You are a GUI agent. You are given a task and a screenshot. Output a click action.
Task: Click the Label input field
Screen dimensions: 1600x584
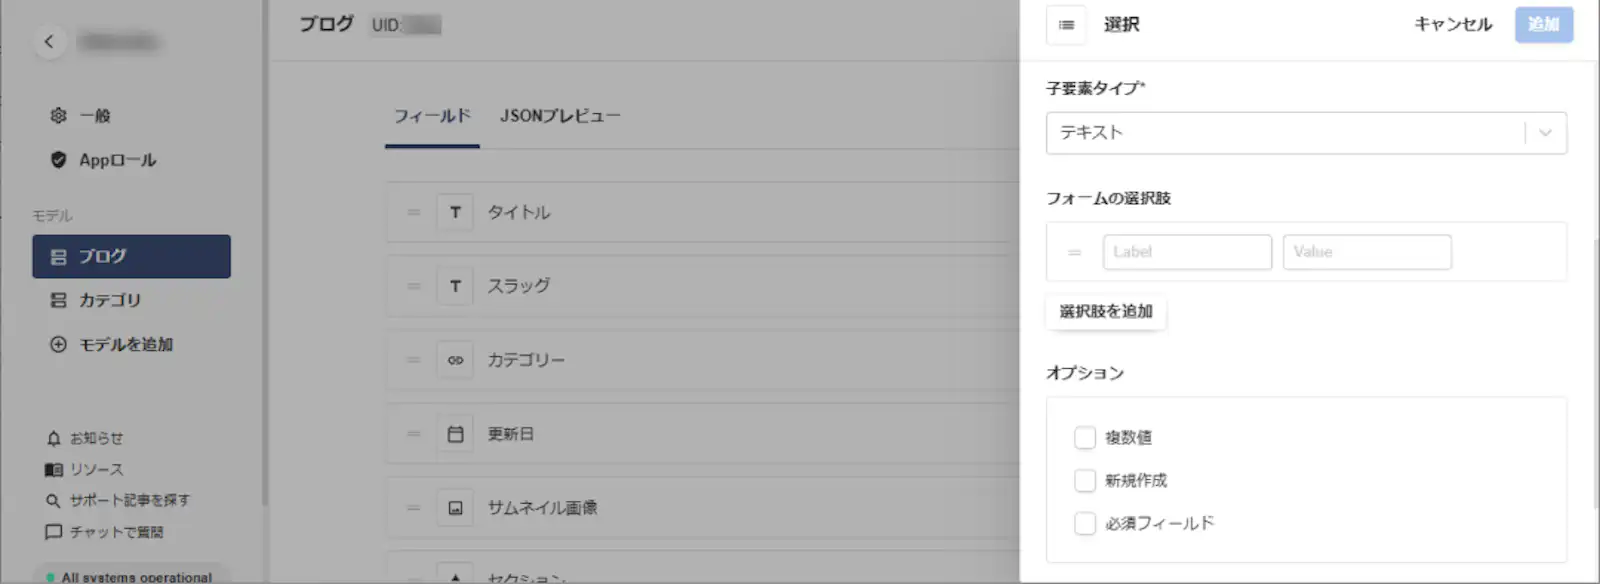coord(1187,252)
